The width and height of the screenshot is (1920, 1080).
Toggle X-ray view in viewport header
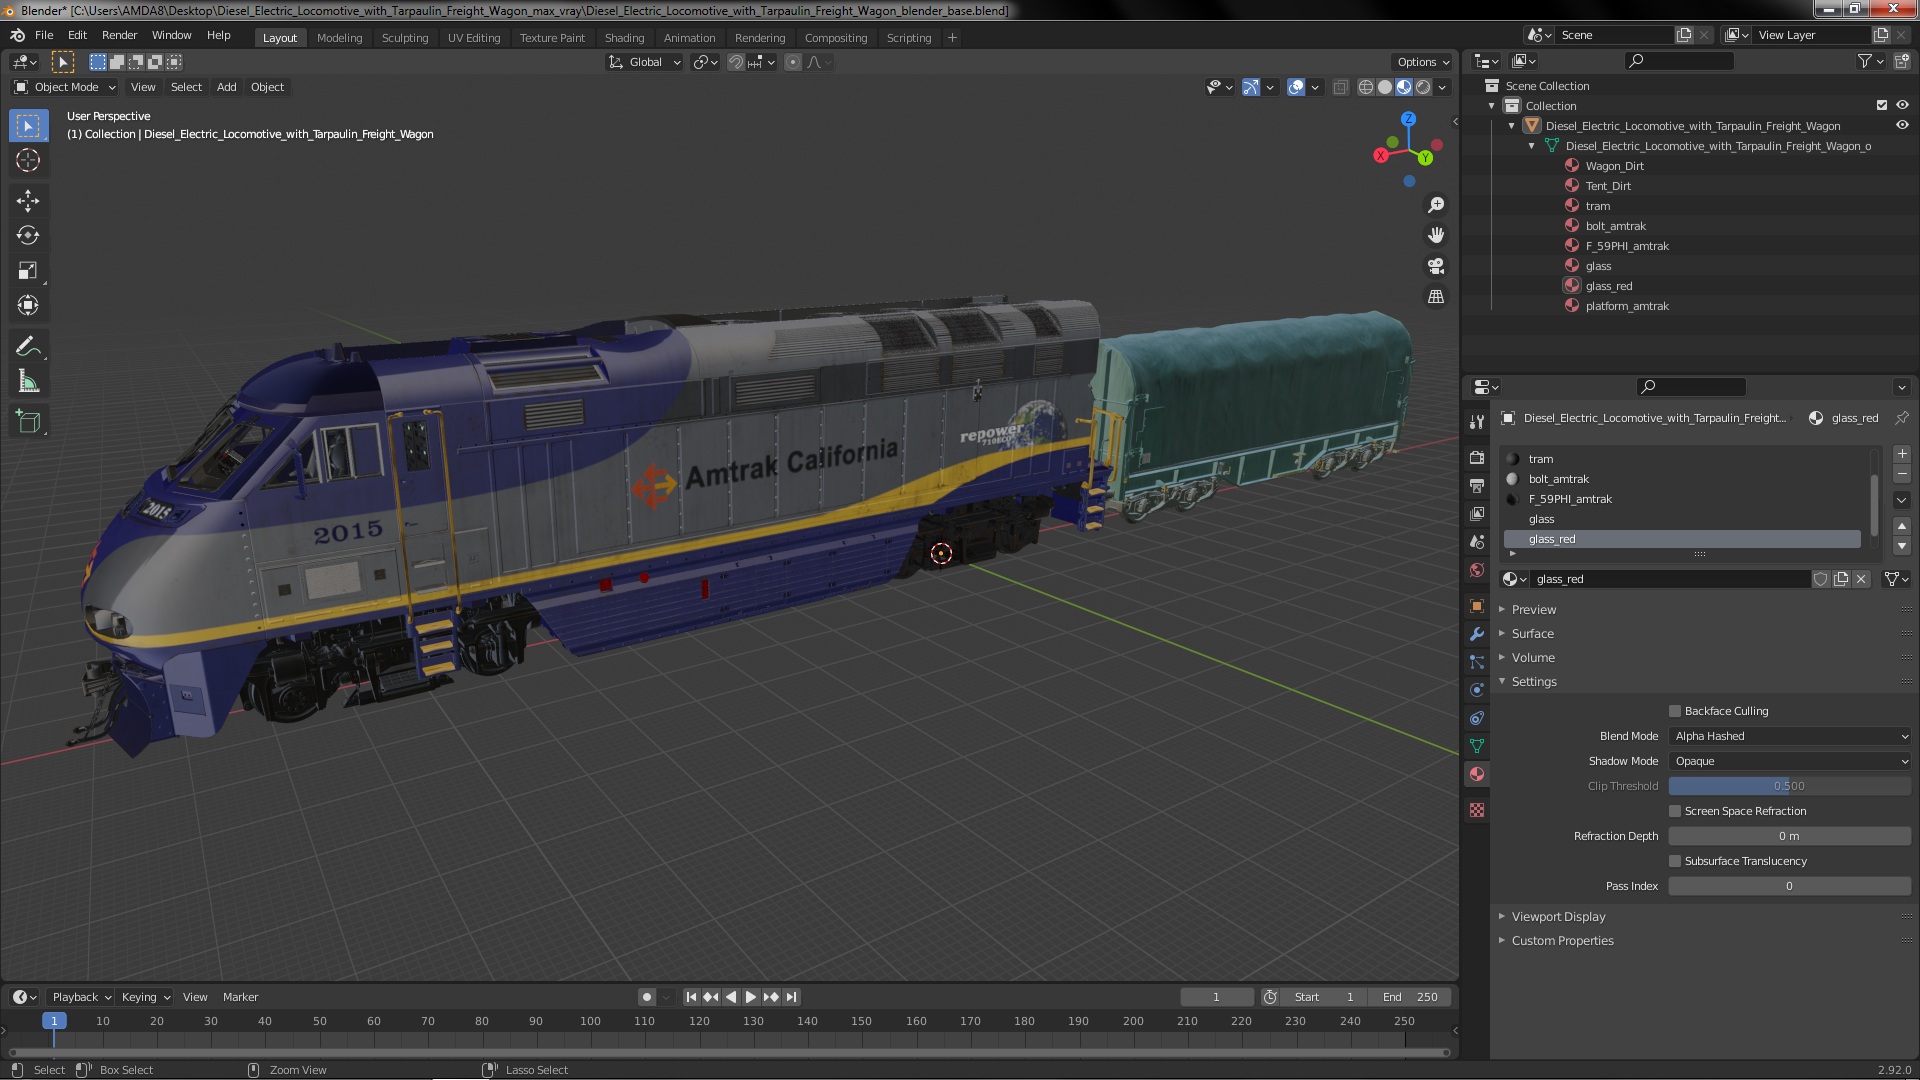(1341, 87)
